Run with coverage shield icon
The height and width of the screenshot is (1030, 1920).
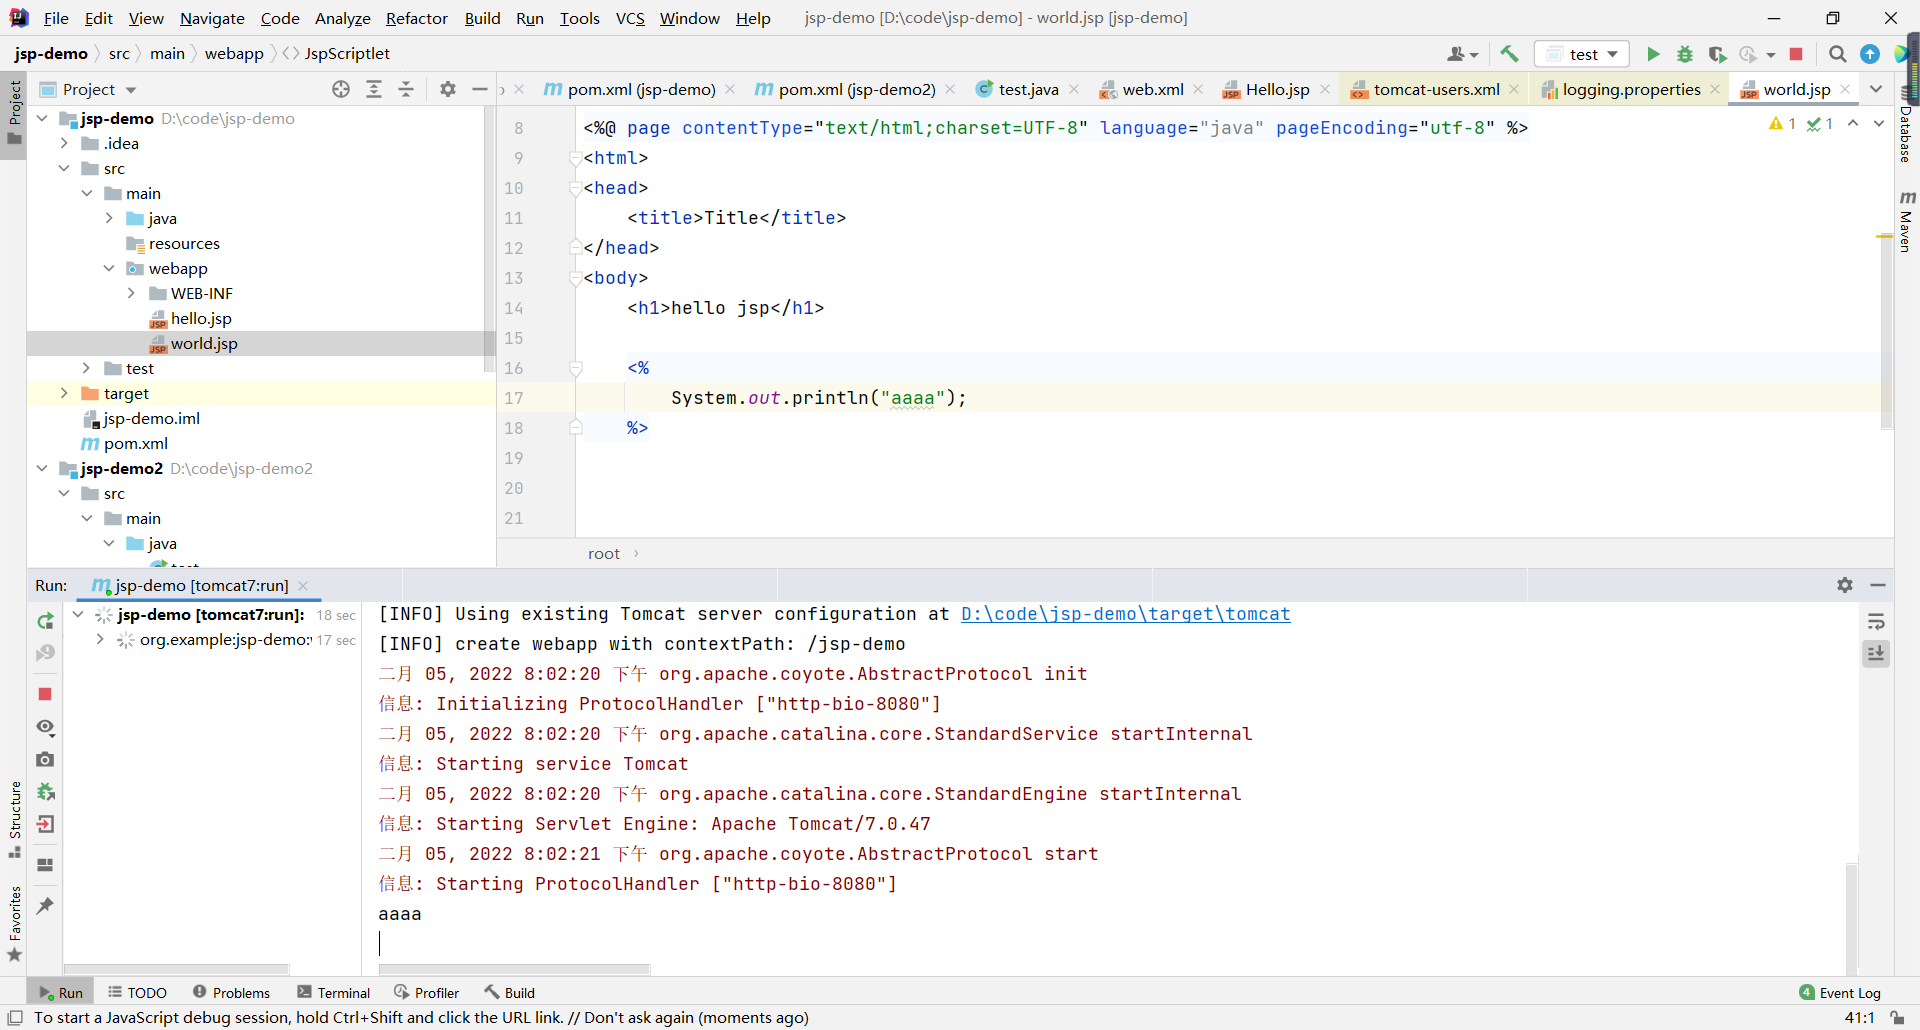pyautogui.click(x=1717, y=54)
